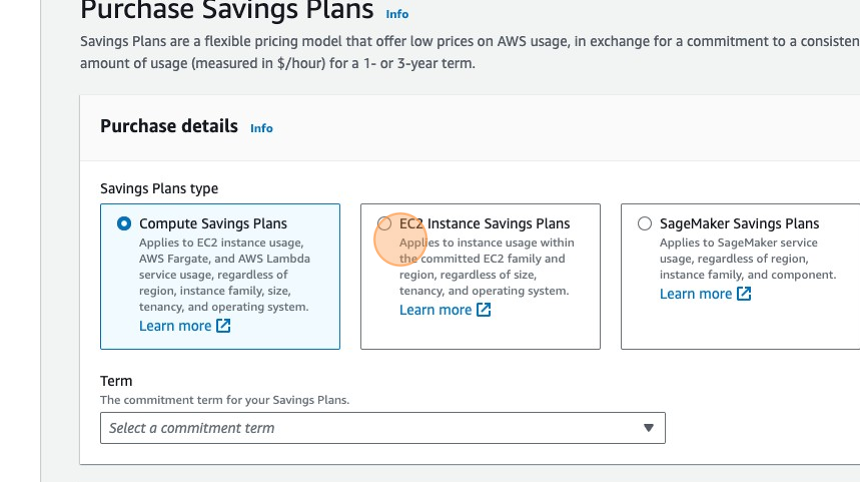
Task: Click external link icon under SageMaker Savings Plans
Action: click(x=743, y=294)
